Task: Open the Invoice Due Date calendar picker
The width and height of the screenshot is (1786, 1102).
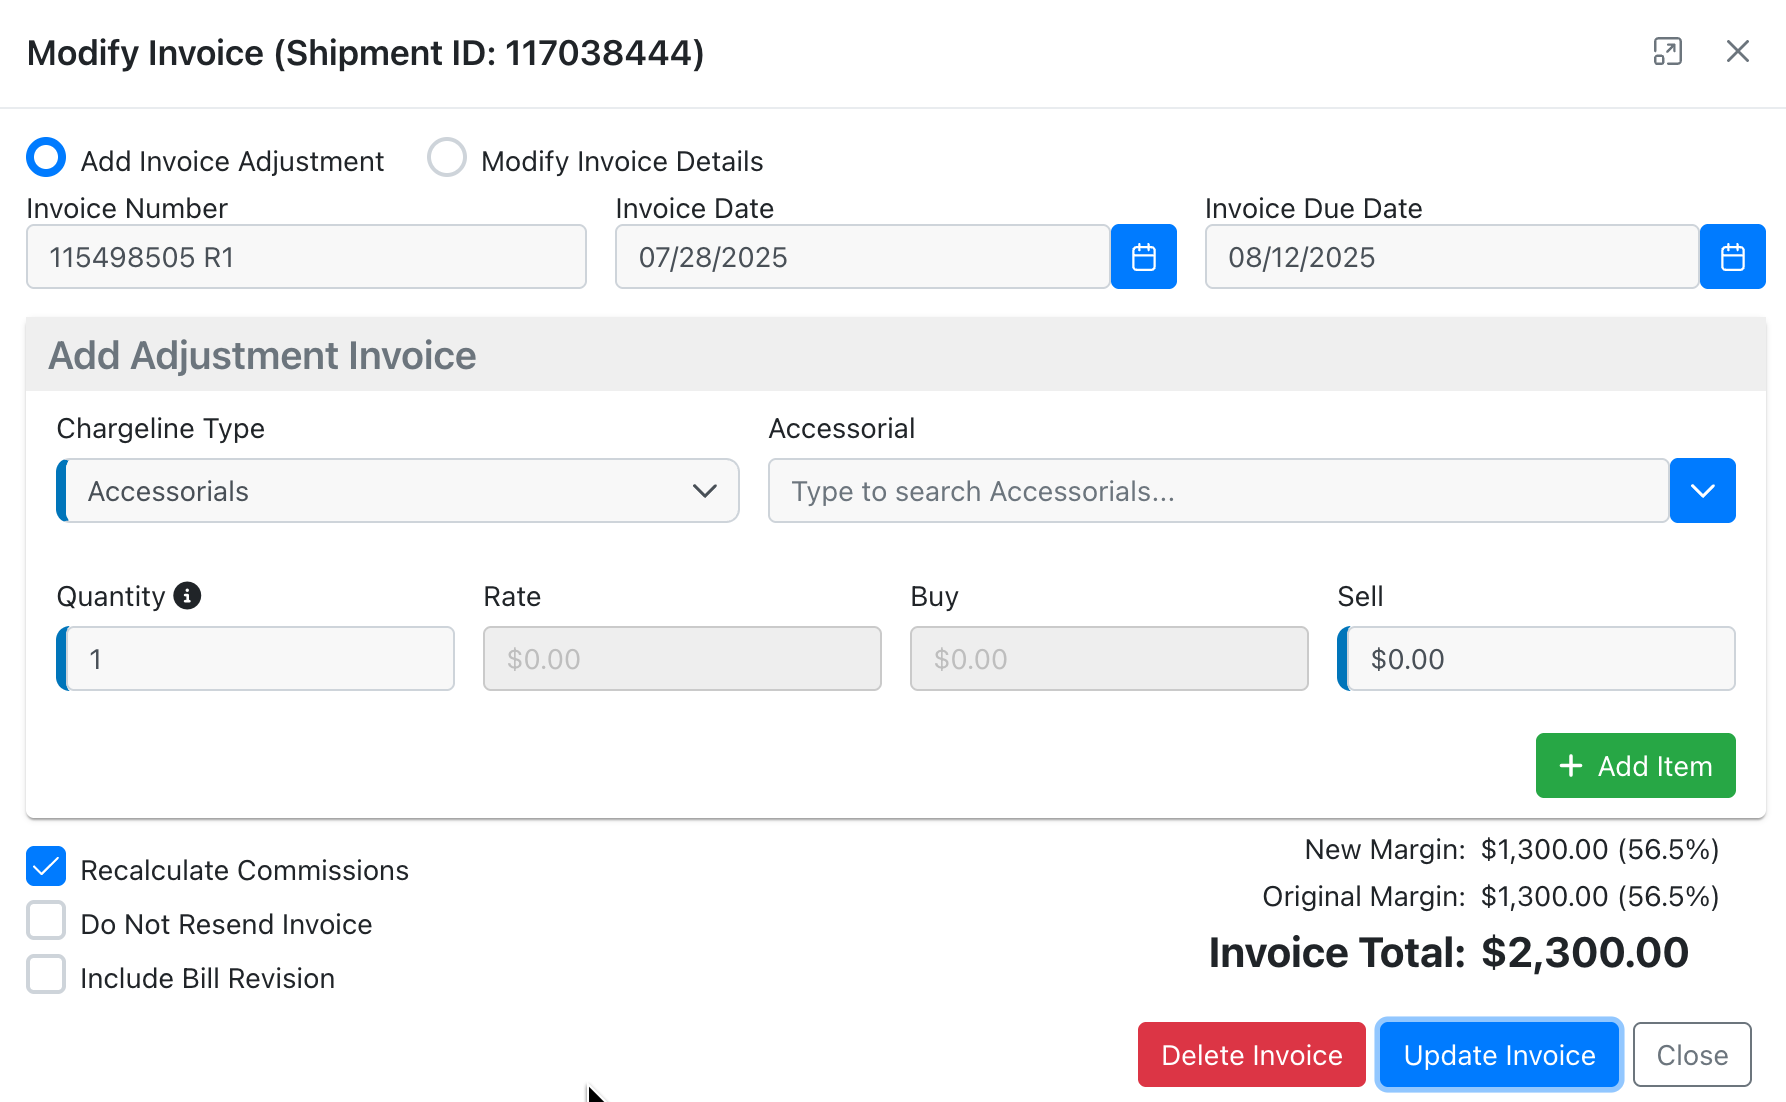Action: [x=1733, y=257]
